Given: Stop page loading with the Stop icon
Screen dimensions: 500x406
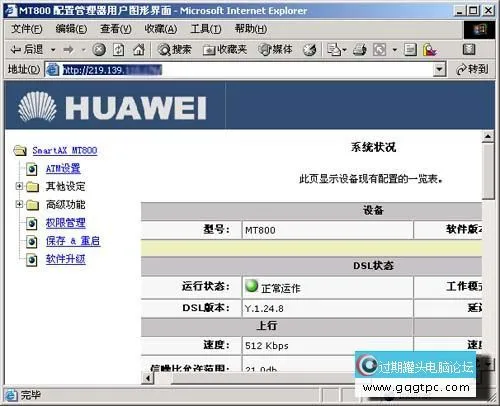Looking at the screenshot, I should tap(99, 50).
